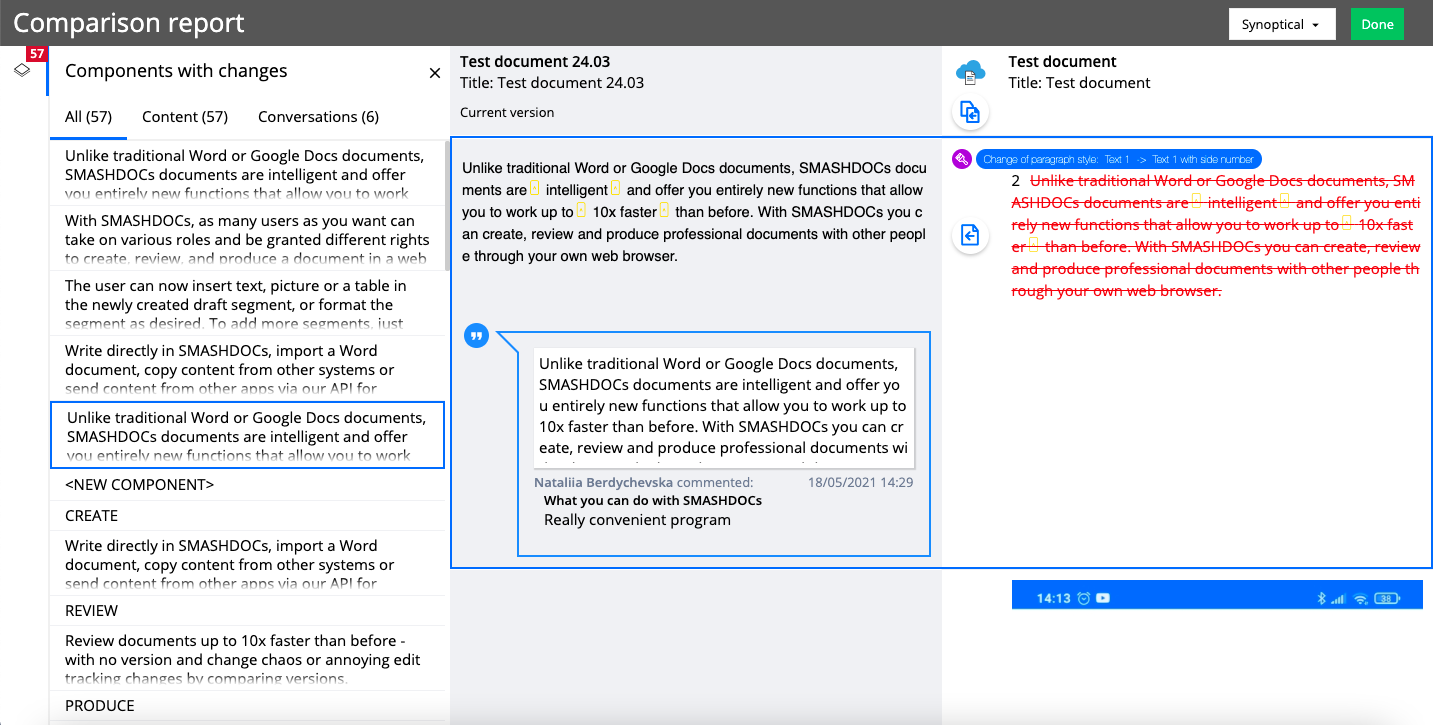1433x725 pixels.
Task: Click the purple paragraph style change icon
Action: 961,159
